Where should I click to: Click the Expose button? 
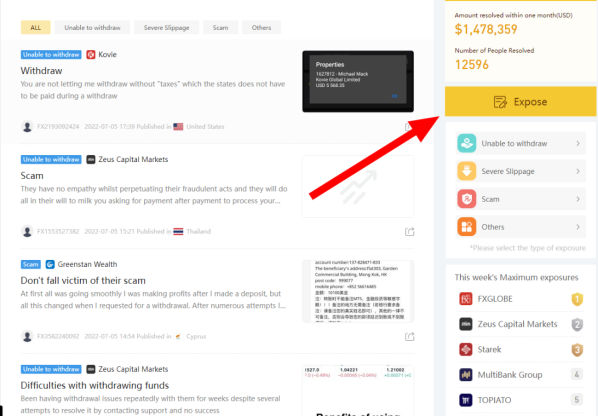(x=521, y=102)
